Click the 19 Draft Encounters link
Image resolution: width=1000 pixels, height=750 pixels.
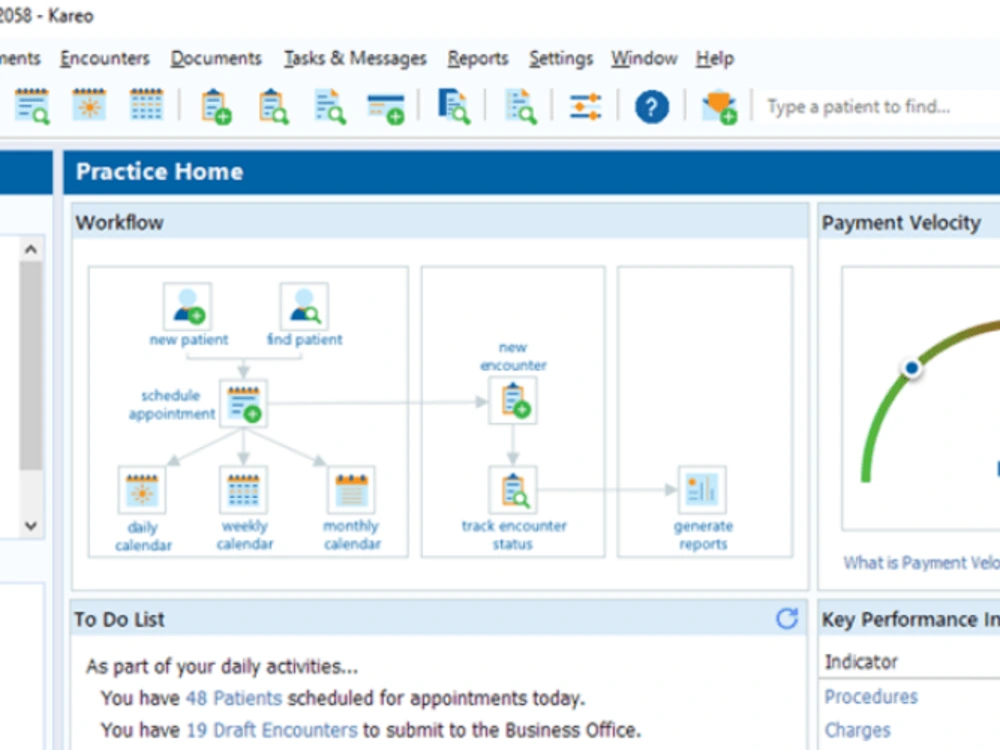[272, 730]
